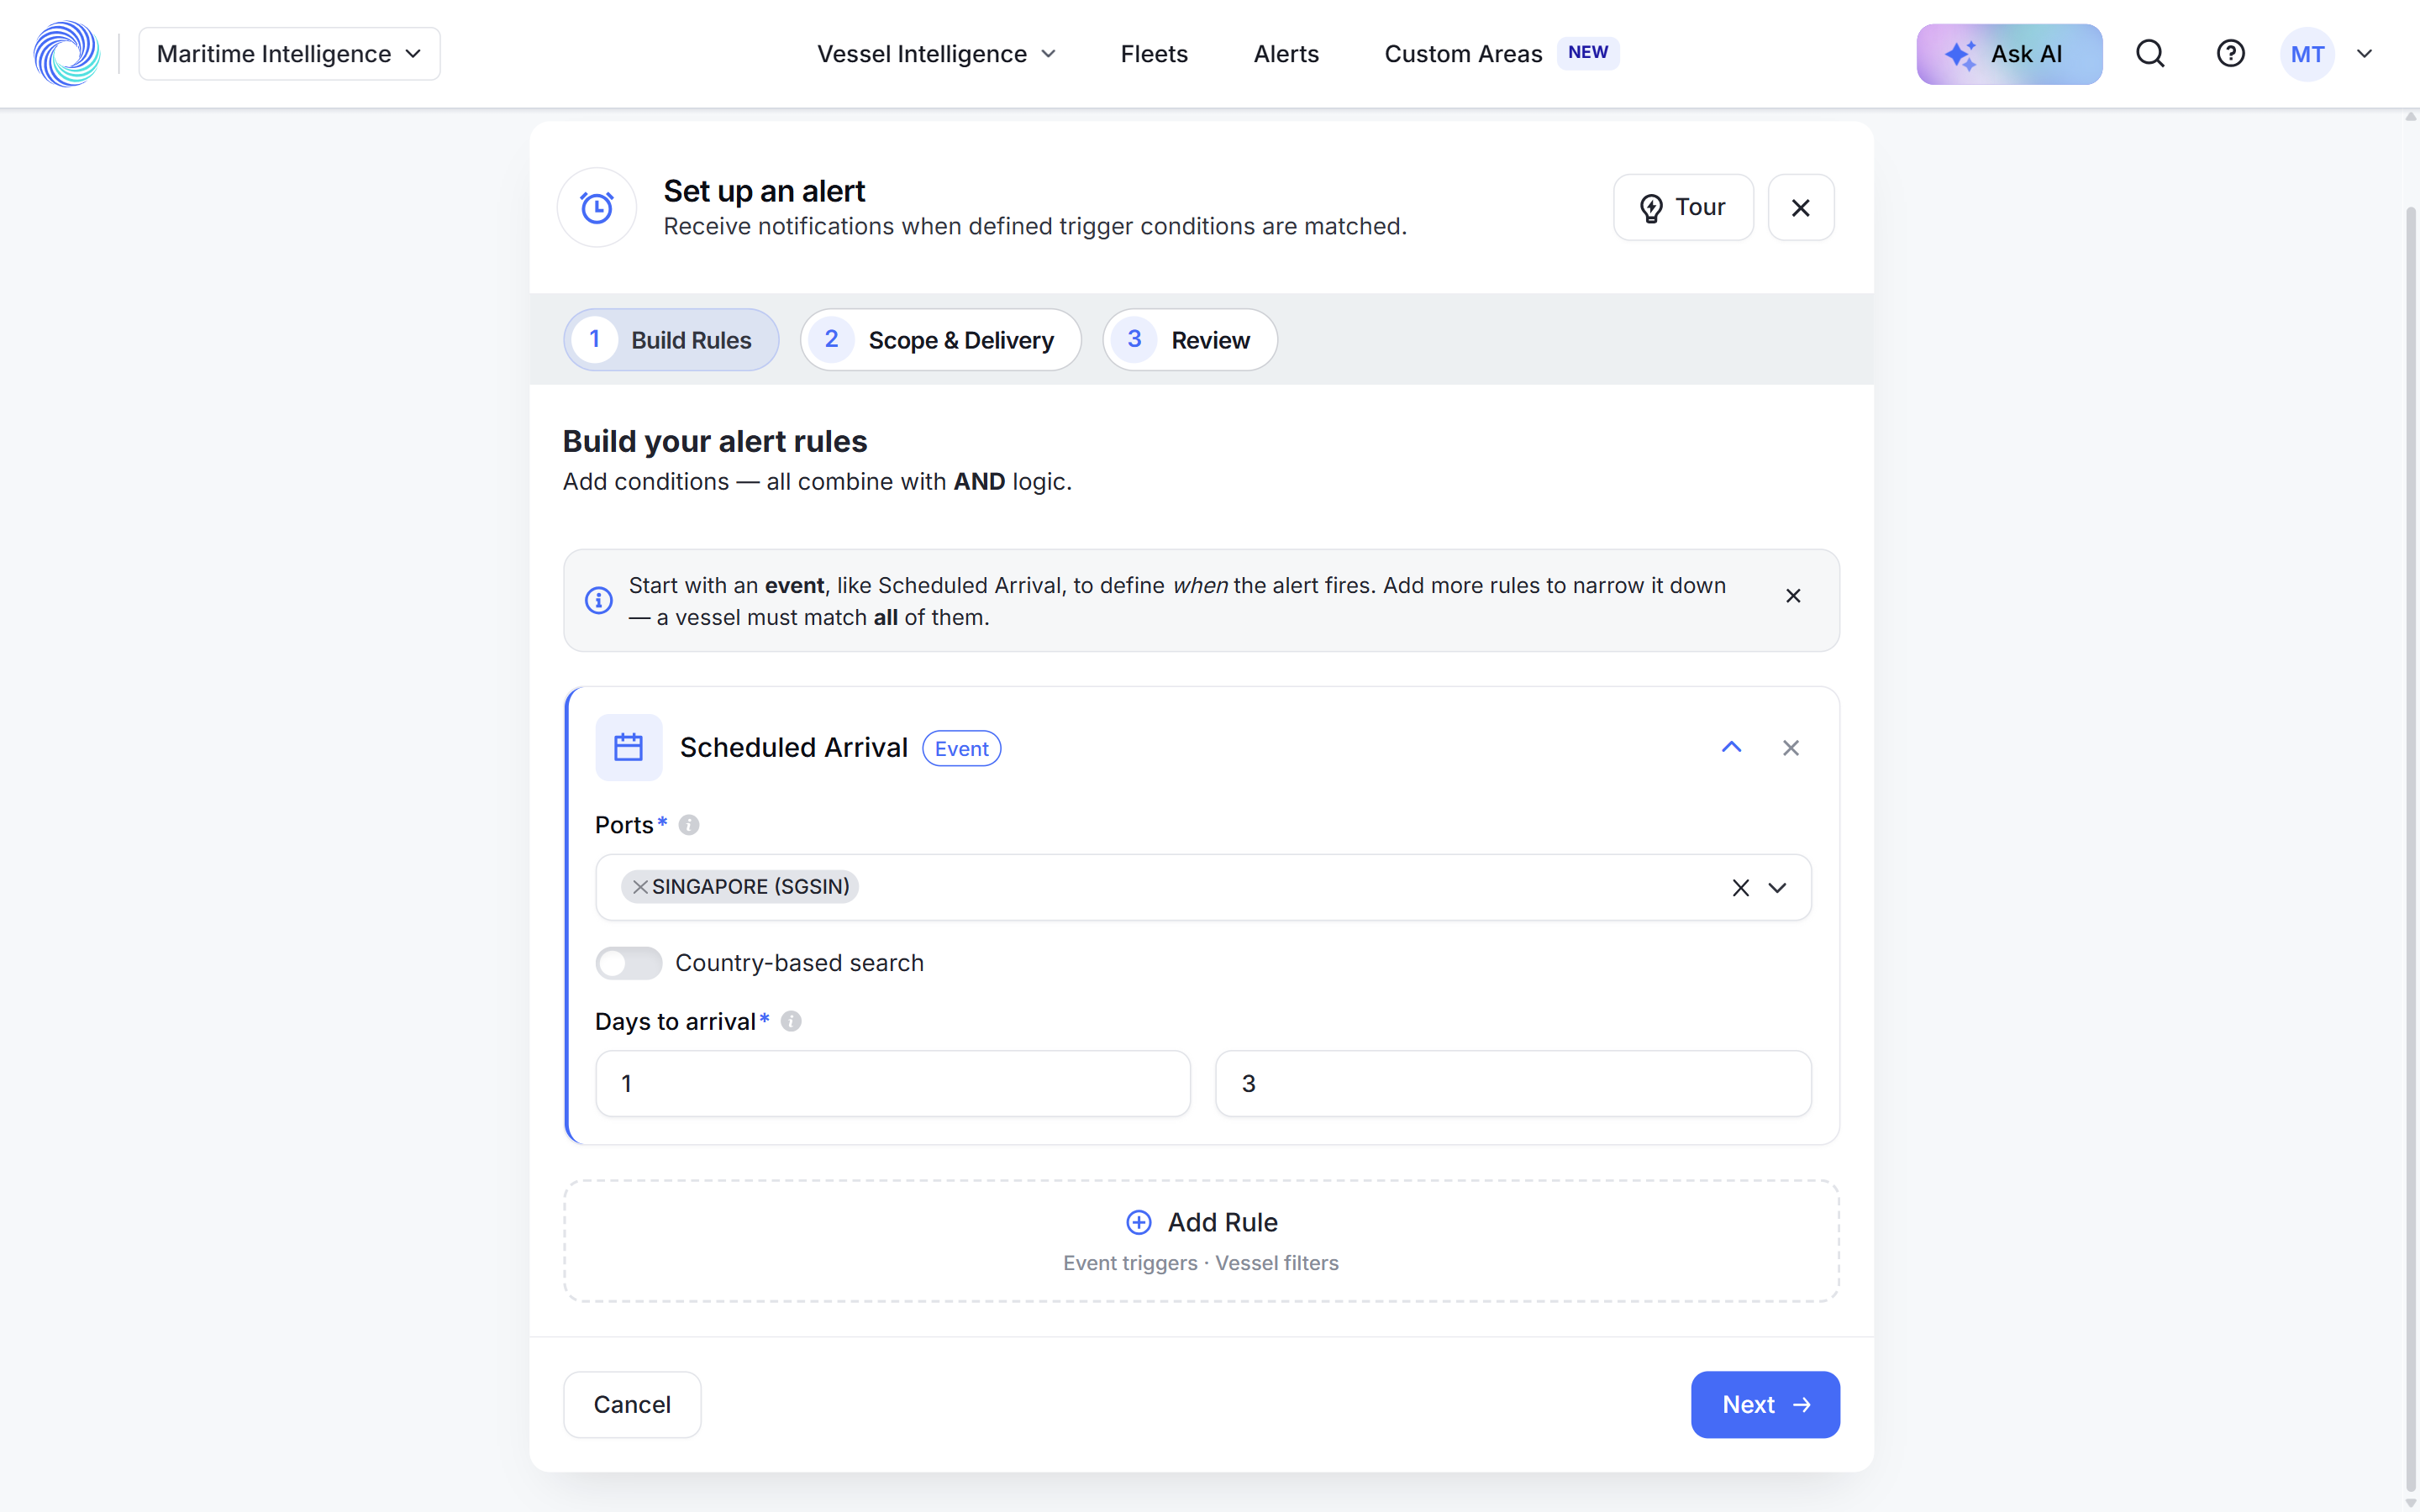The height and width of the screenshot is (1512, 2420).
Task: Expand the Vessel Intelligence menu
Action: [x=936, y=54]
